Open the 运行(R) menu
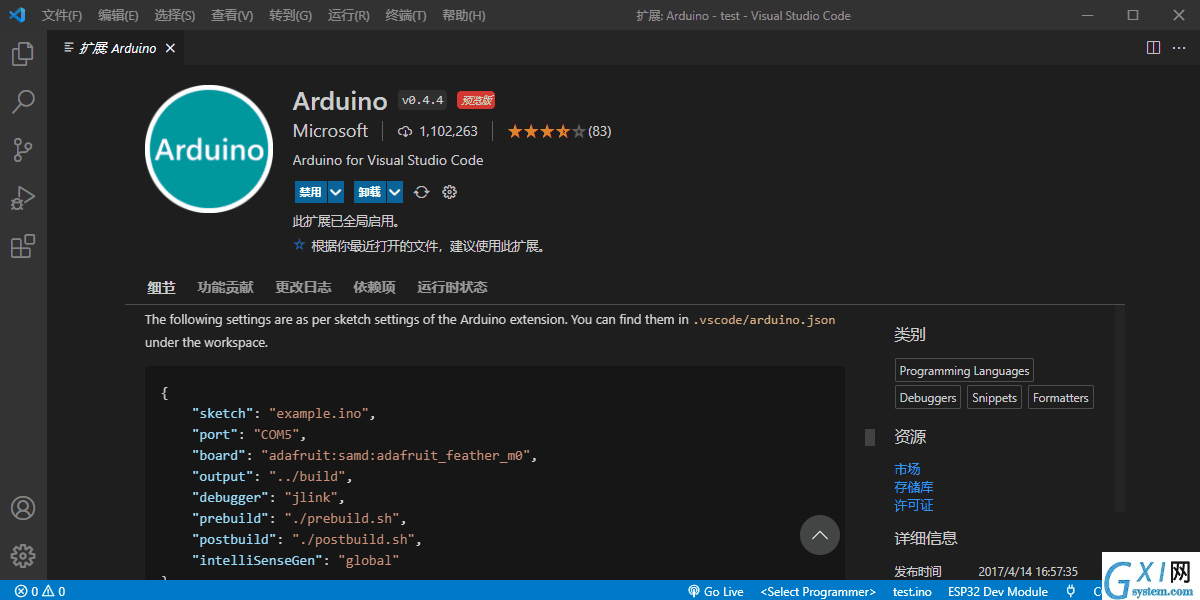 click(x=348, y=15)
